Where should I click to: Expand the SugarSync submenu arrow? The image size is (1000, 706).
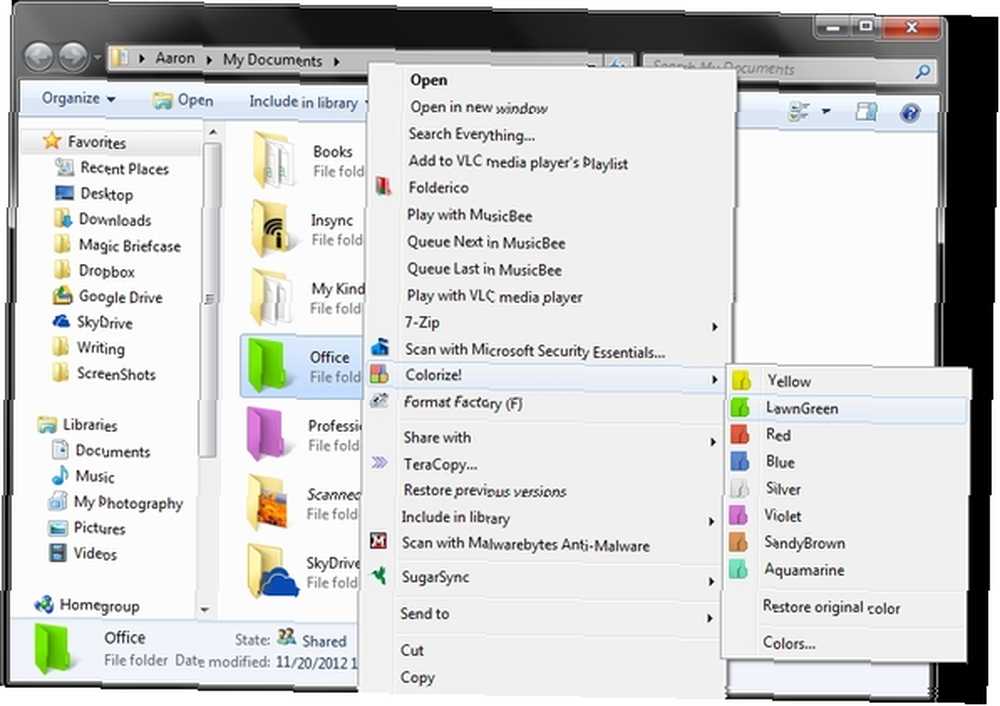(710, 581)
